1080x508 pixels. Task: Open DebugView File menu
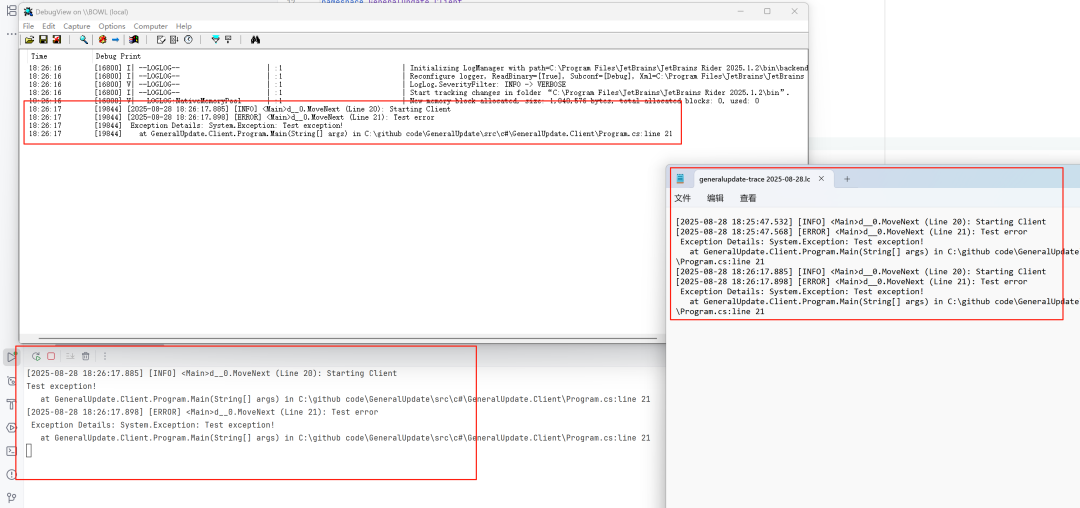pos(28,26)
